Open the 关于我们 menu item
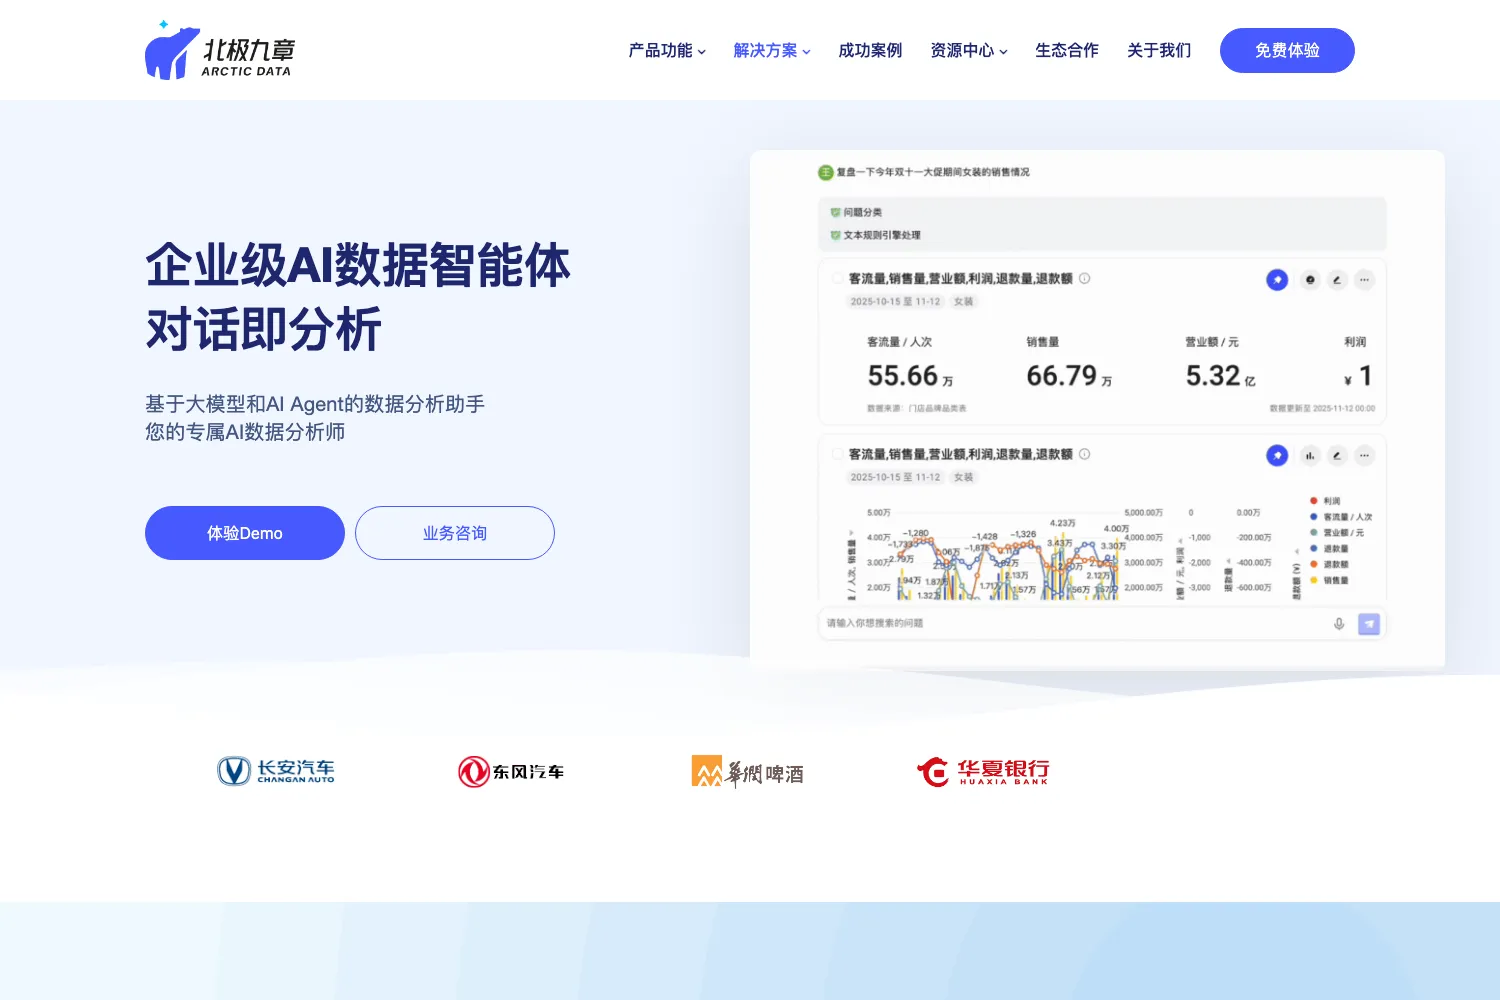Screen dimensions: 1500x1000 pos(1159,51)
